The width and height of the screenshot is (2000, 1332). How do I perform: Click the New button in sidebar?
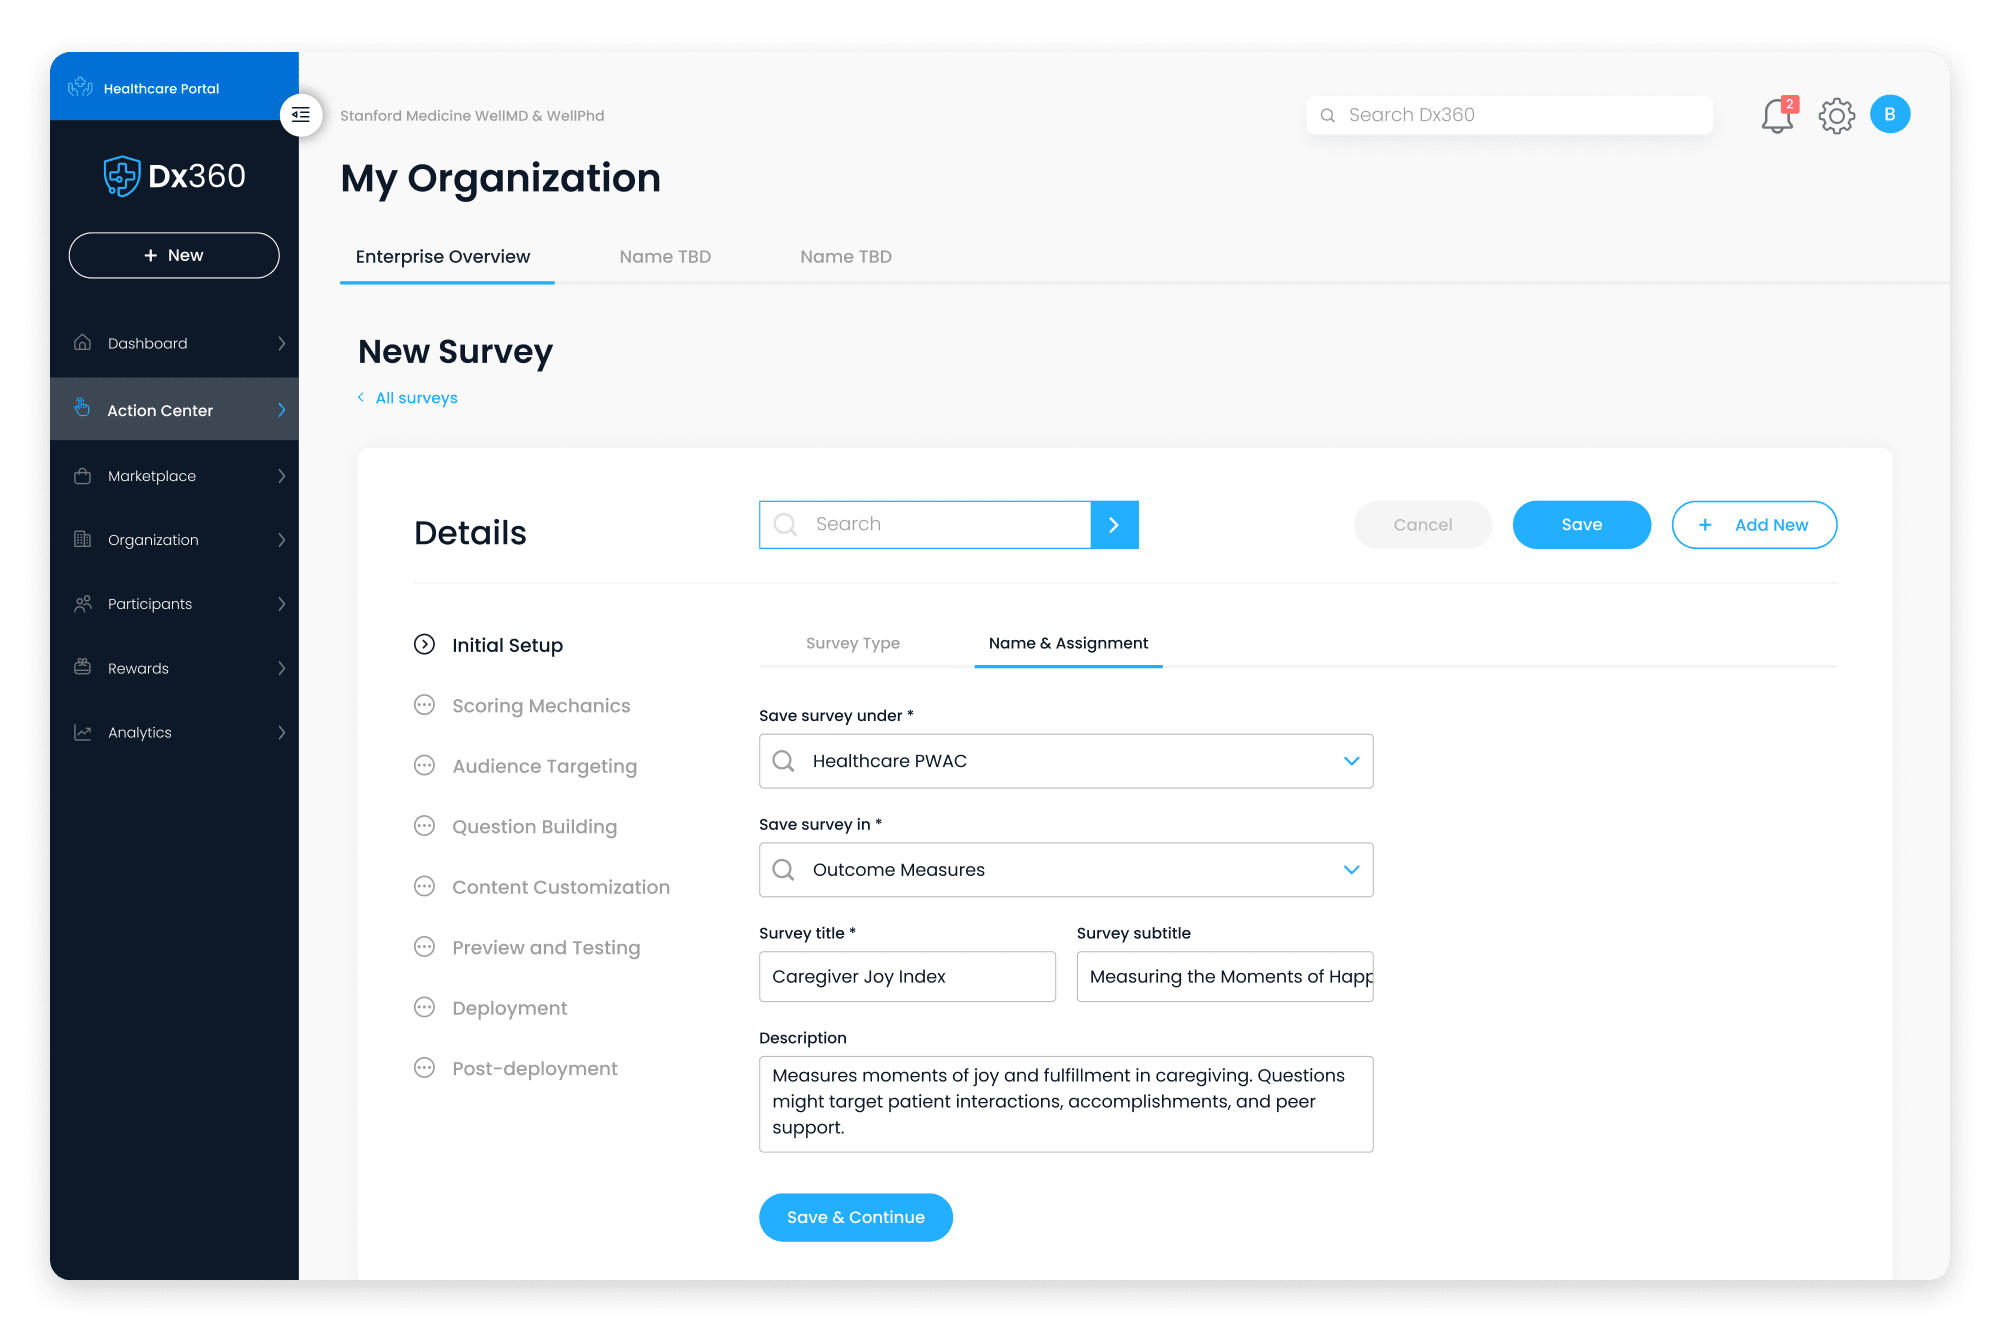pyautogui.click(x=174, y=255)
